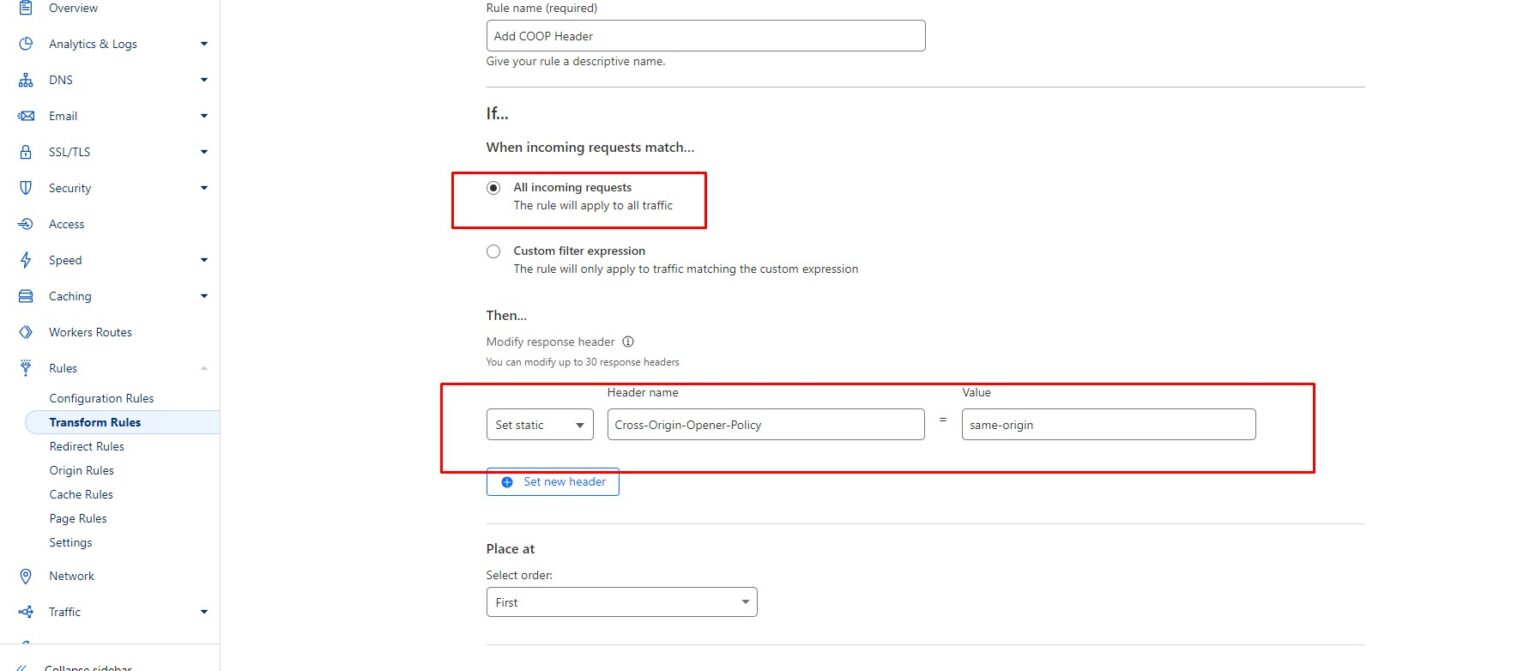This screenshot has width=1536, height=671.
Task: Click the Value field containing same-origin
Action: (x=1109, y=425)
